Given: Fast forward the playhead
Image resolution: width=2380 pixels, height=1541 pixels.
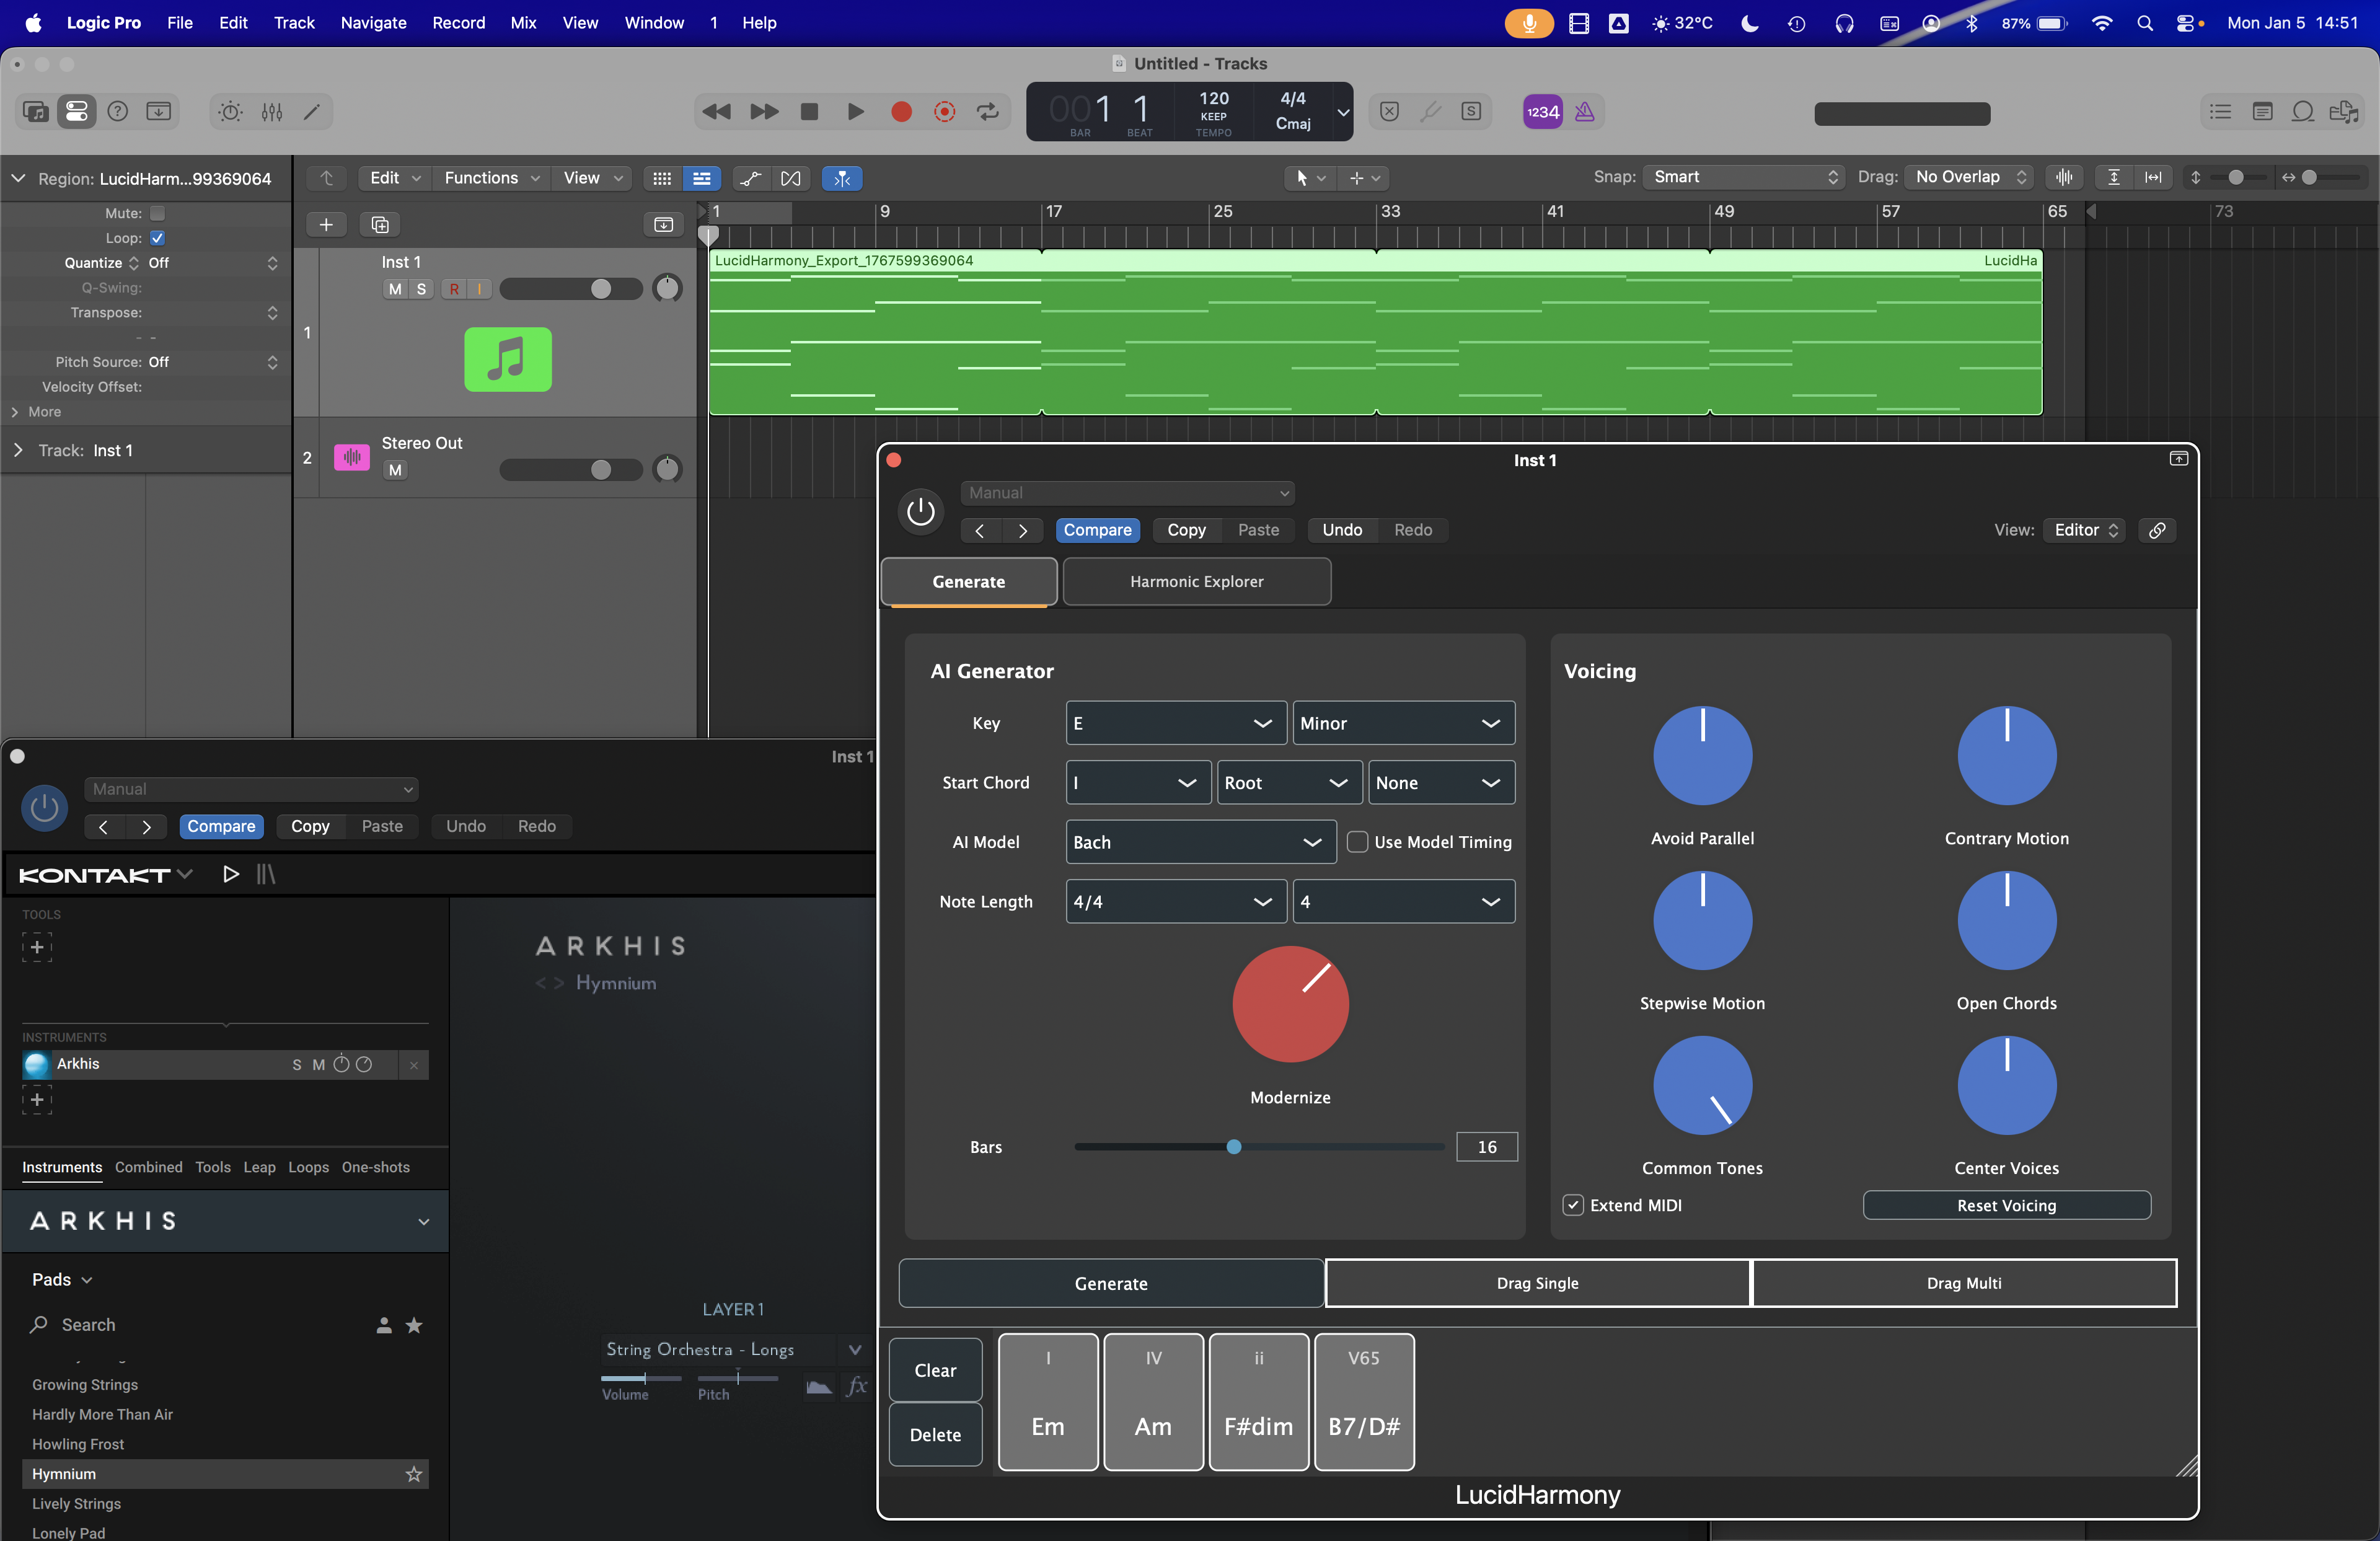Looking at the screenshot, I should tap(764, 112).
